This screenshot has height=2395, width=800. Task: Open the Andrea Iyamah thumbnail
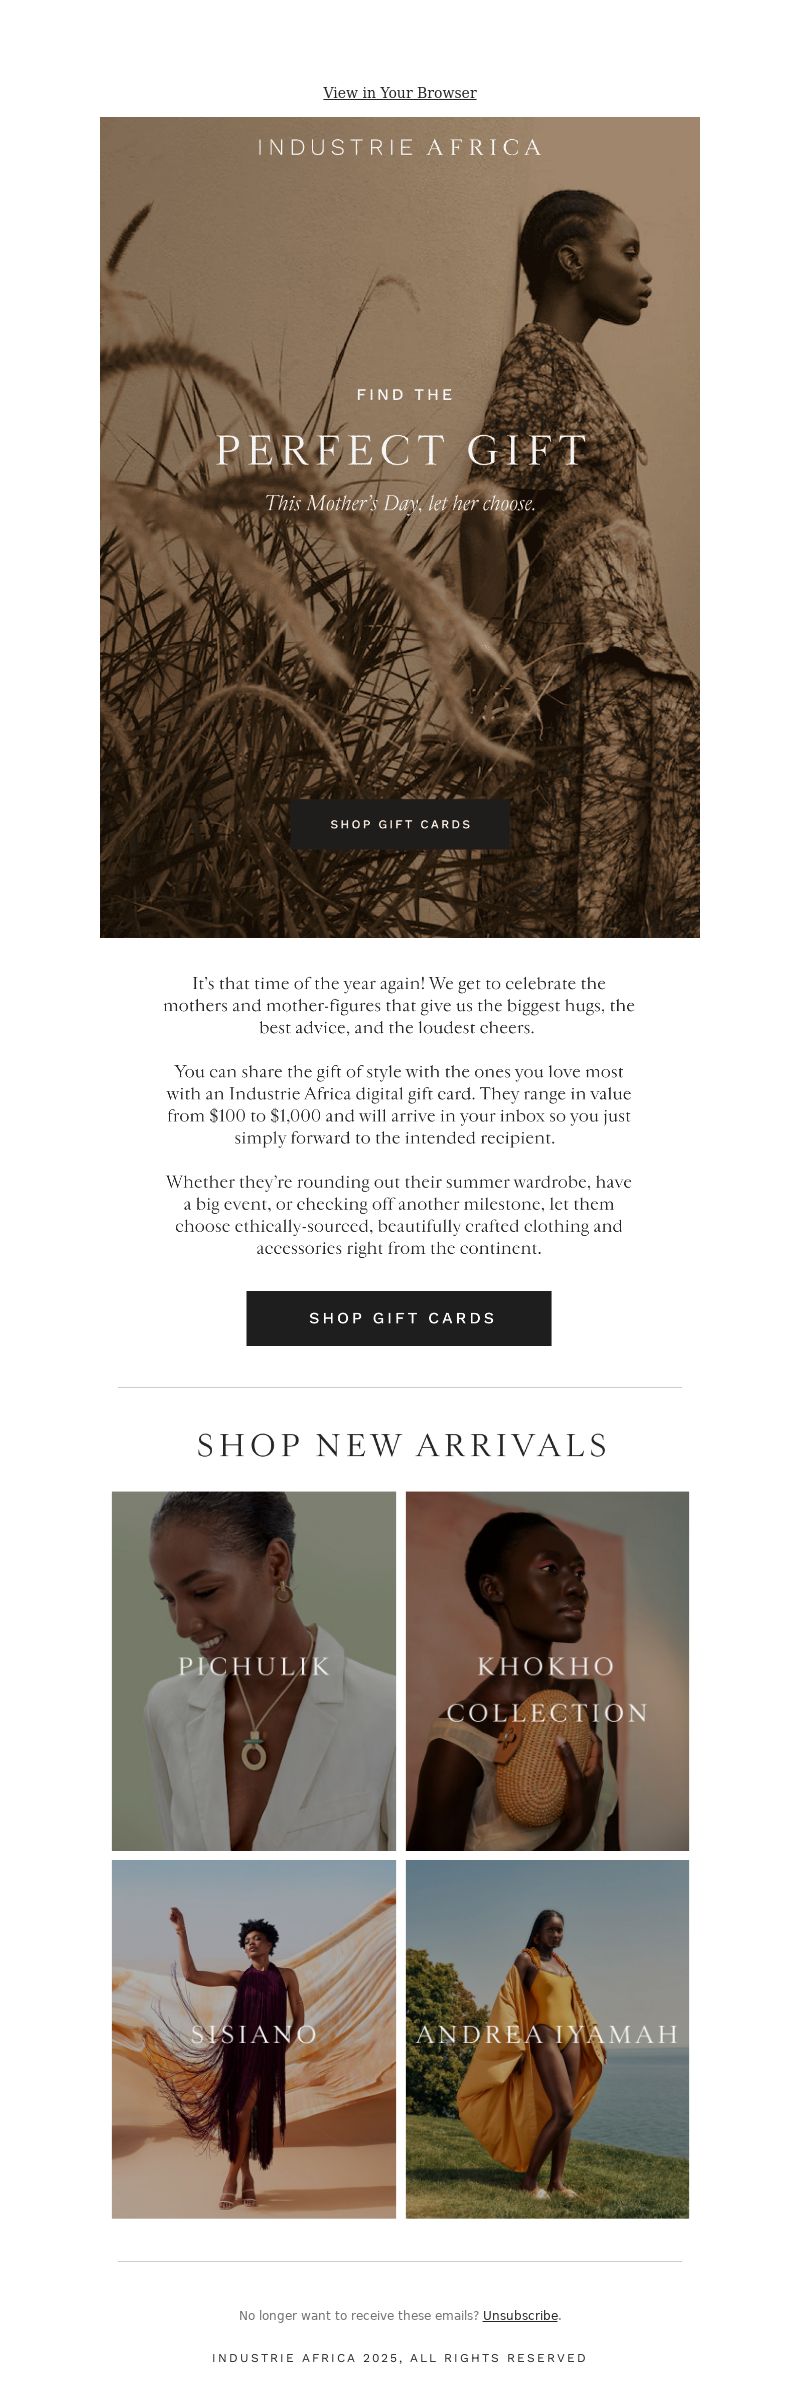(547, 2039)
